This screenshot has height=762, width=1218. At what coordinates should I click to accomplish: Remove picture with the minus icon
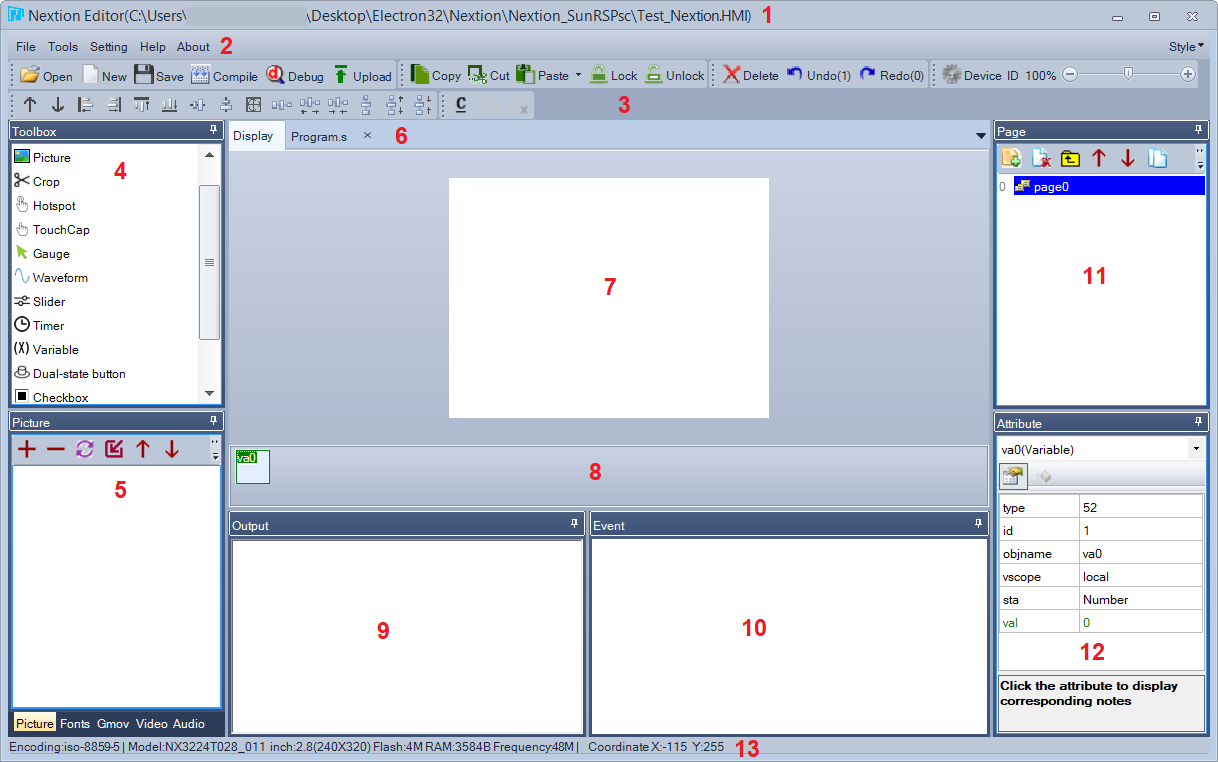coord(56,450)
